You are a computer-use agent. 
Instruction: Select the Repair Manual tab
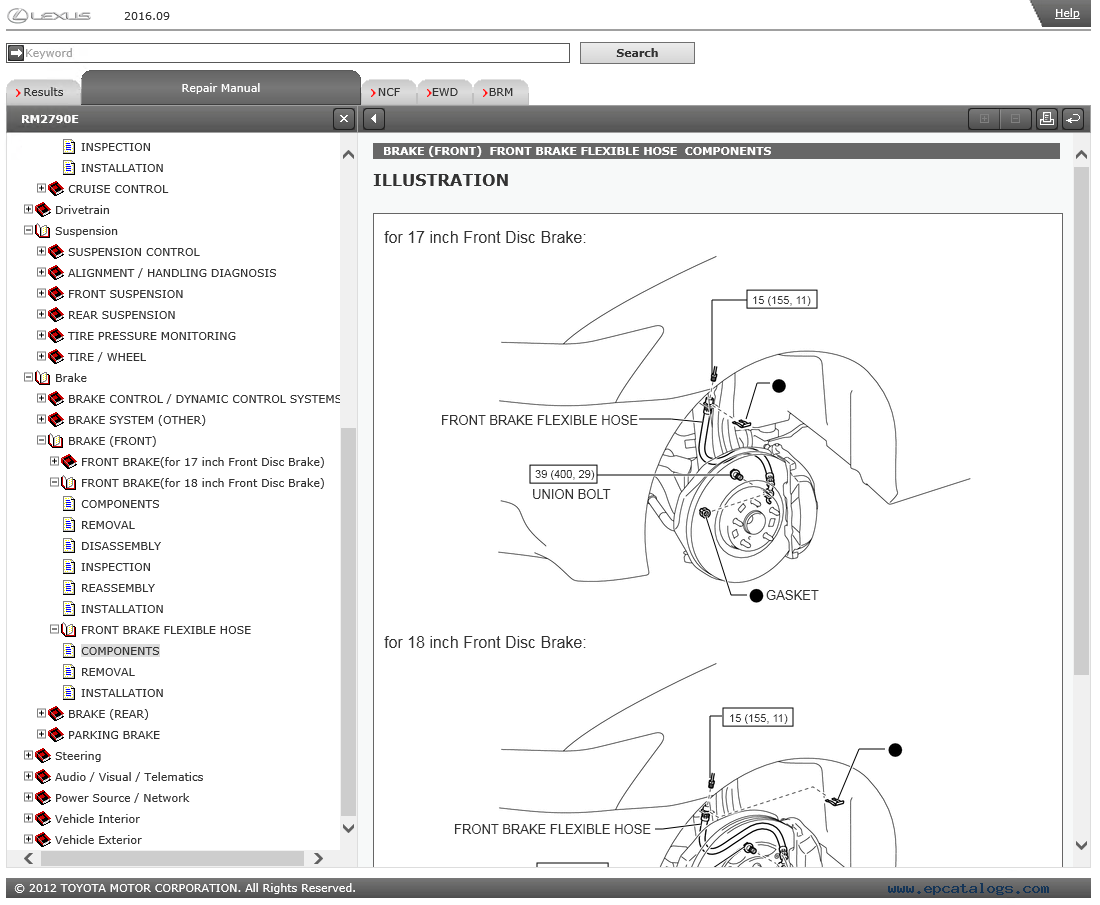(x=220, y=88)
